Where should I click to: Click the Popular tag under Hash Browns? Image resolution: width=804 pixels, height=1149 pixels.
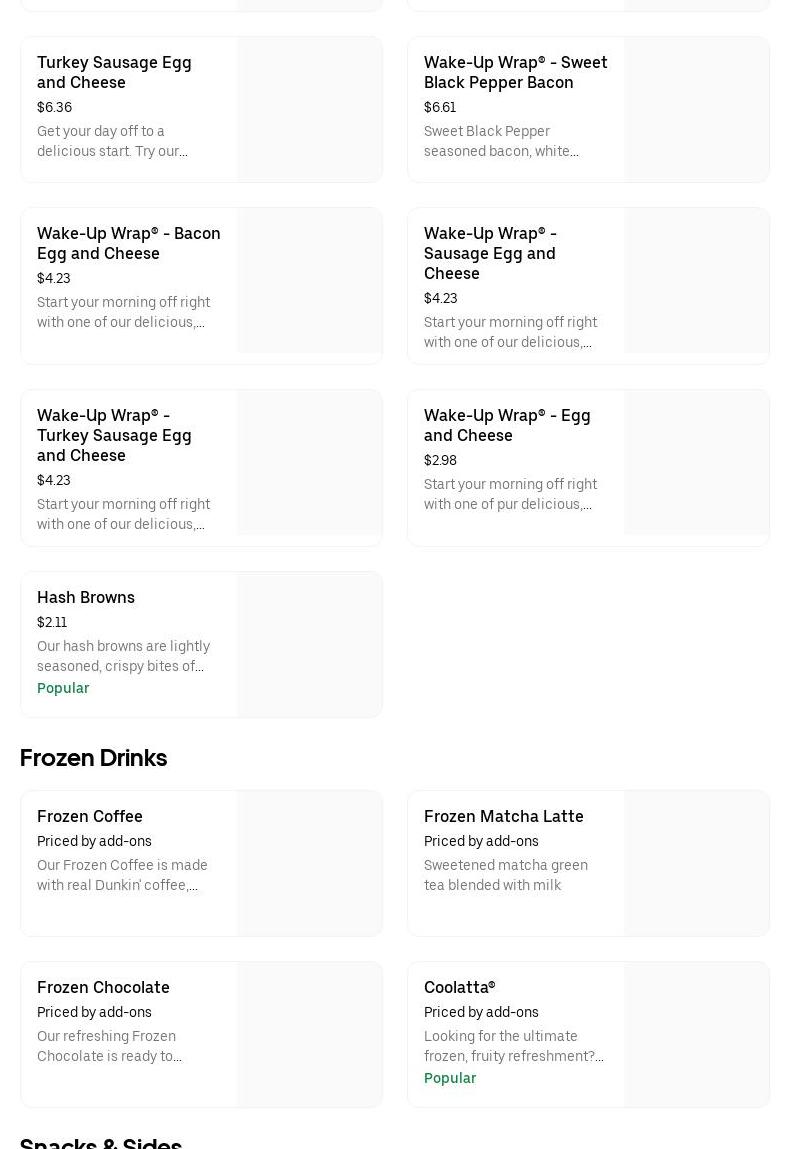[x=63, y=688]
